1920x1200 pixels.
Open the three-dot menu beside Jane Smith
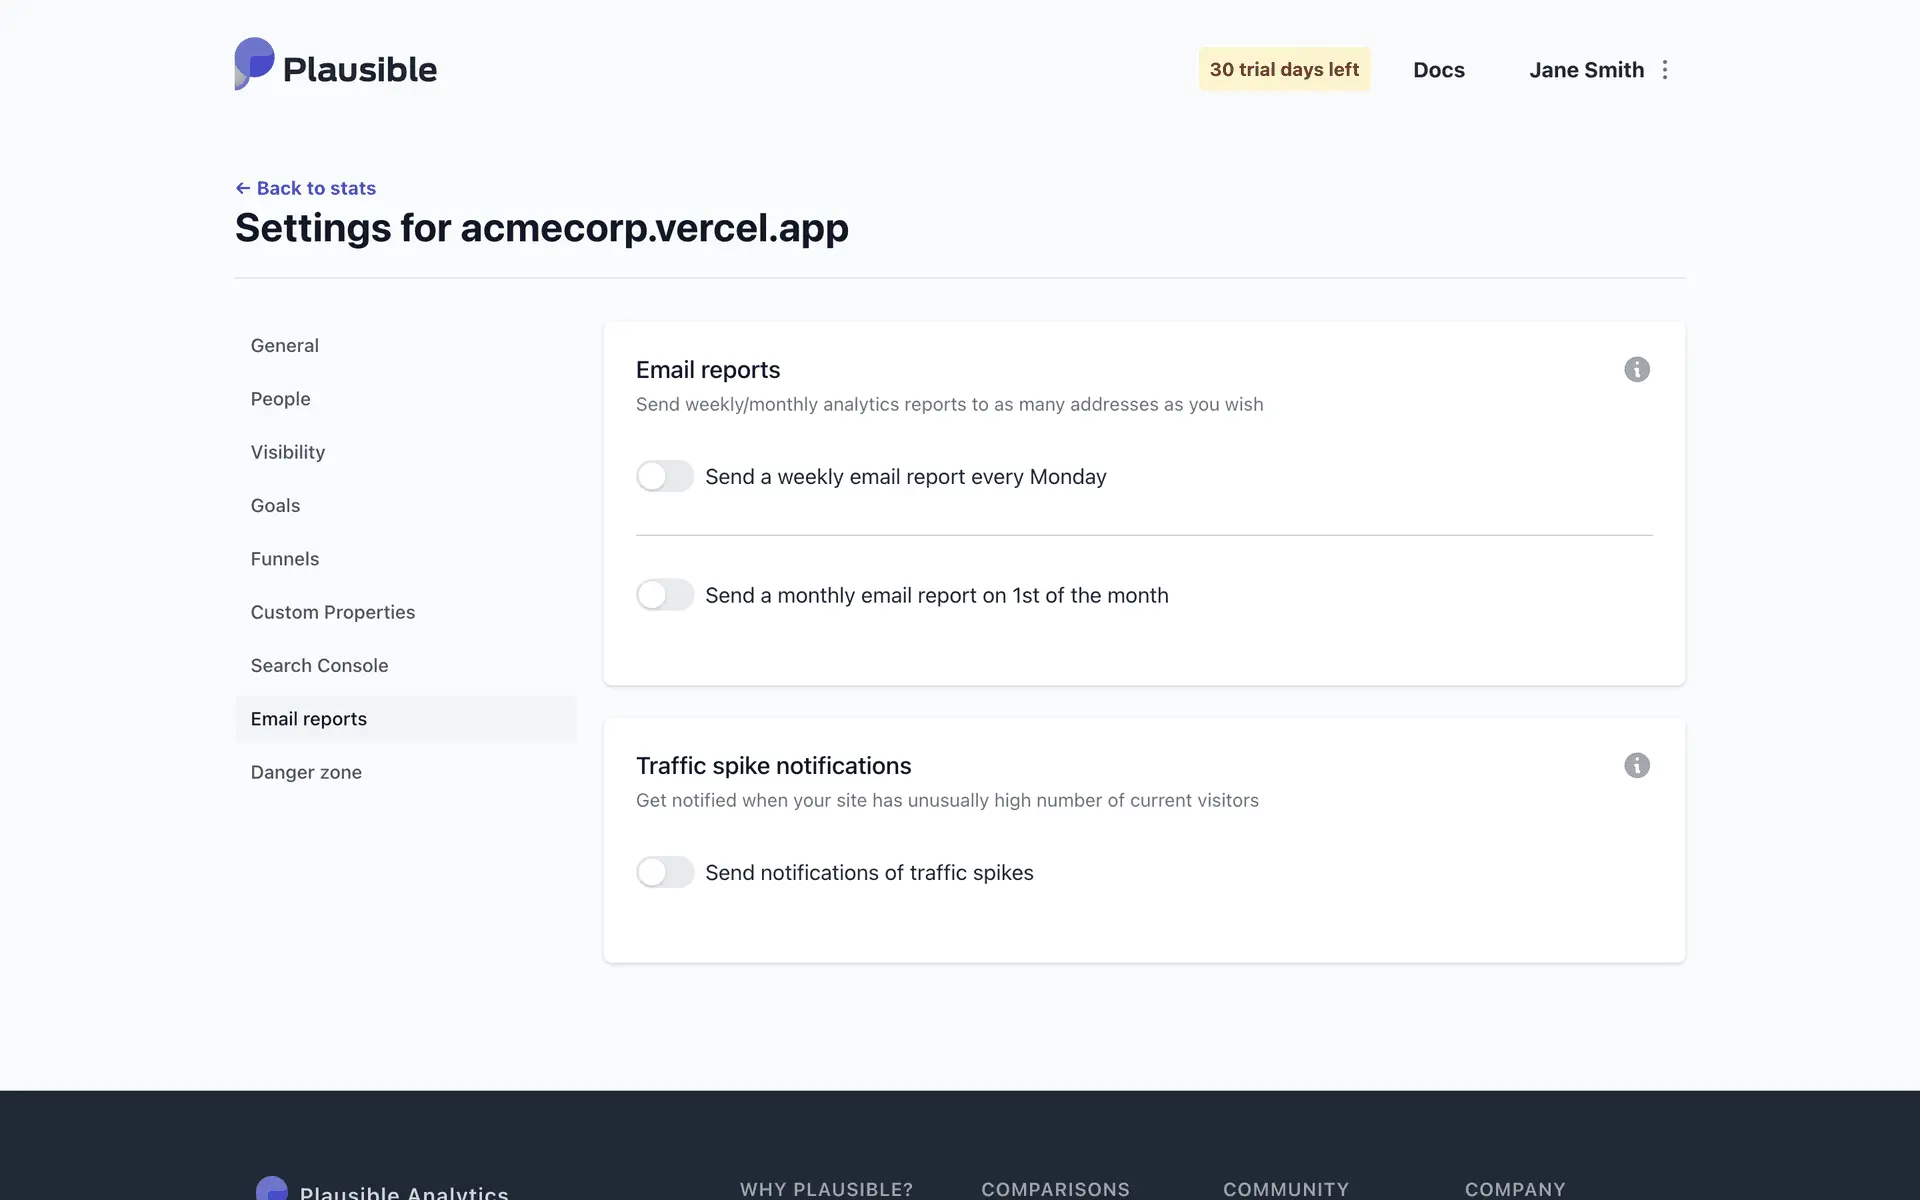pos(1665,70)
